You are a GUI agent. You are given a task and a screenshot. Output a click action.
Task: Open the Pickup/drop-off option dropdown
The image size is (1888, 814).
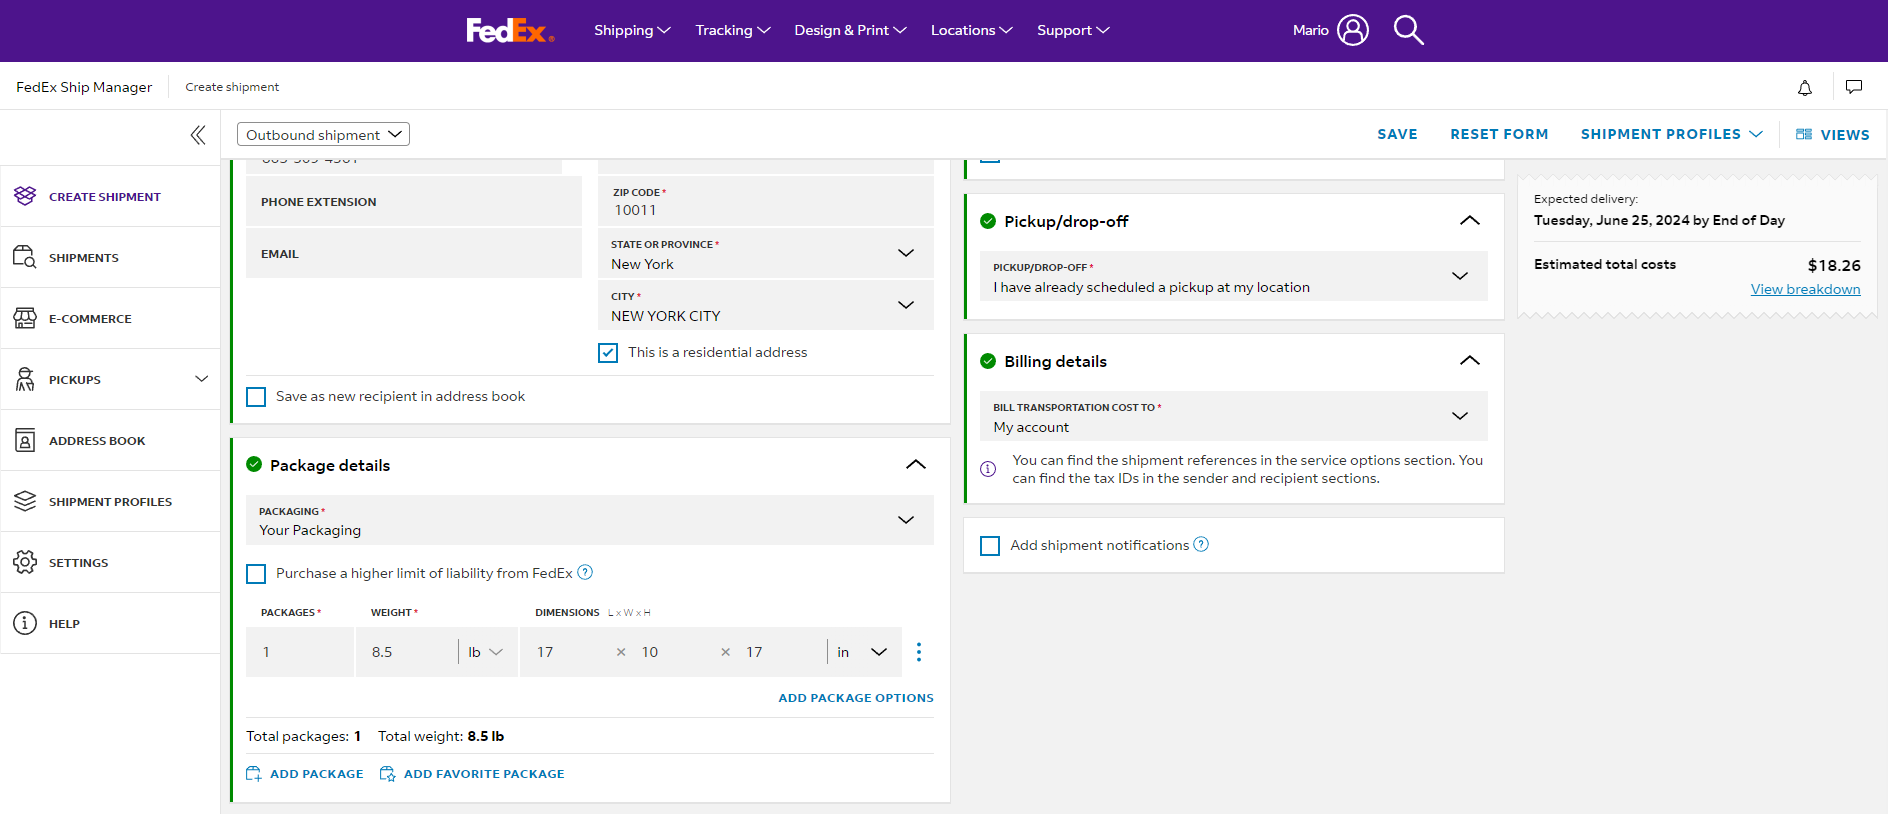pos(1234,276)
